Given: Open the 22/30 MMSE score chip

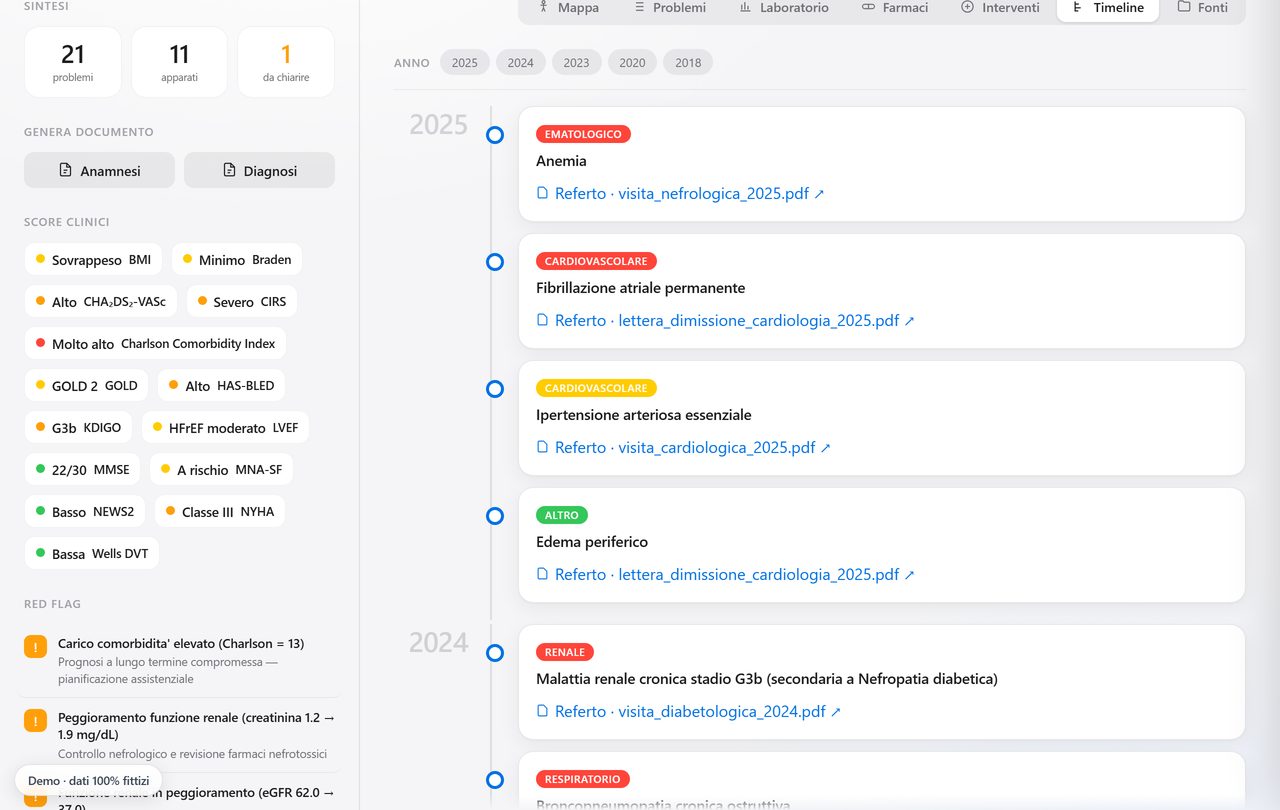Looking at the screenshot, I should tap(82, 470).
